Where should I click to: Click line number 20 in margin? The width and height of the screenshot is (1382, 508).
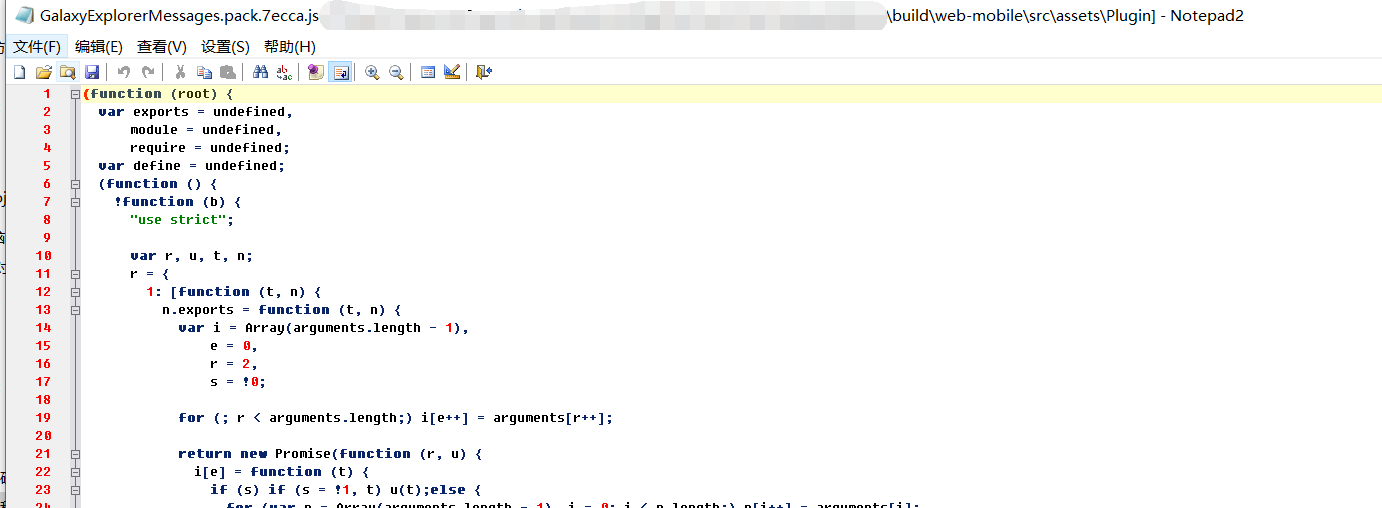click(43, 436)
